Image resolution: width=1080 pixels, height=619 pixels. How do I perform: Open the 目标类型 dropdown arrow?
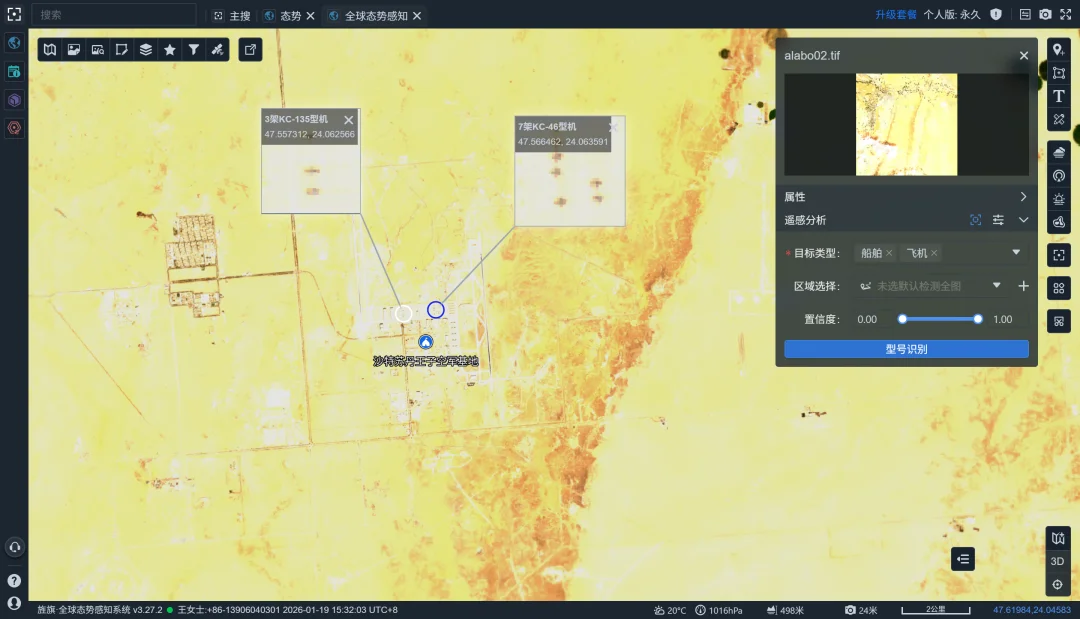coord(1016,253)
